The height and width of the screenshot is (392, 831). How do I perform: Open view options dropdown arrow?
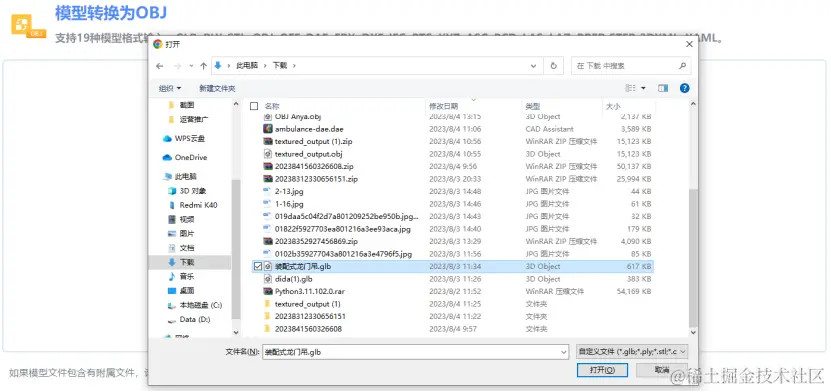[x=643, y=88]
